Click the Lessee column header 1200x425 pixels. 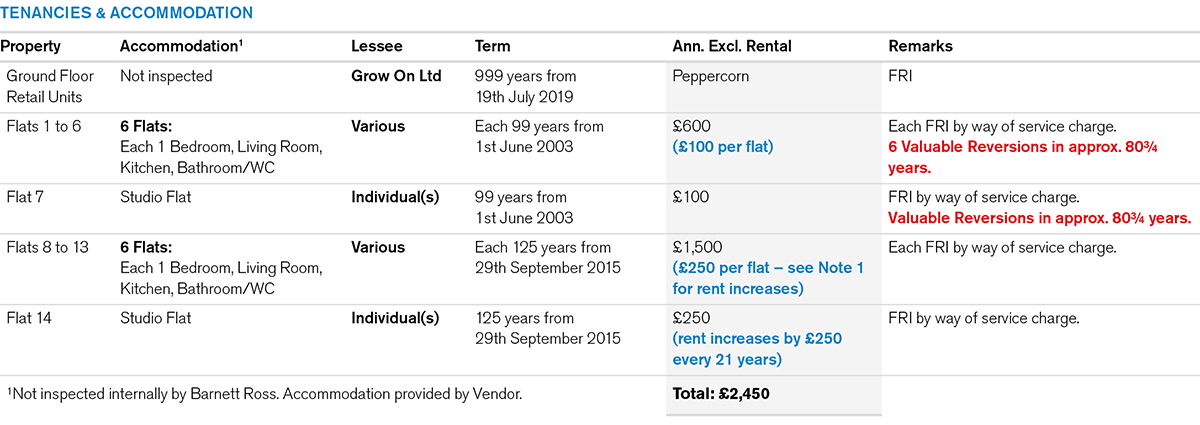click(376, 46)
